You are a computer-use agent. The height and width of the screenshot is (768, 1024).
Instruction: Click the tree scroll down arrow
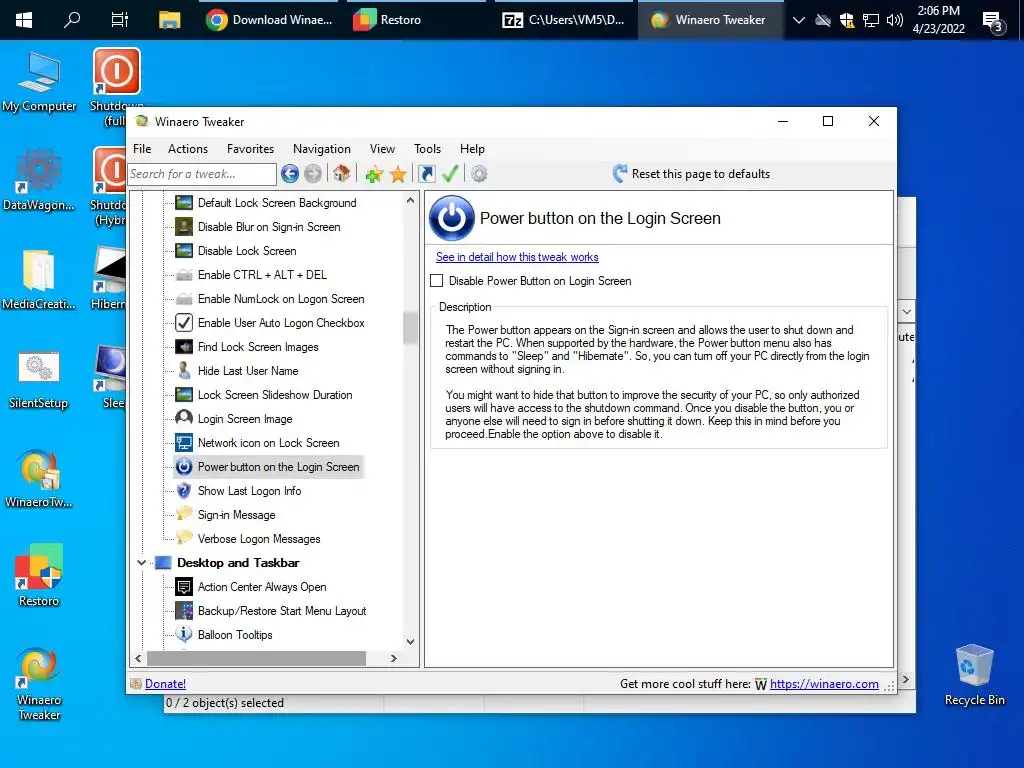point(410,642)
